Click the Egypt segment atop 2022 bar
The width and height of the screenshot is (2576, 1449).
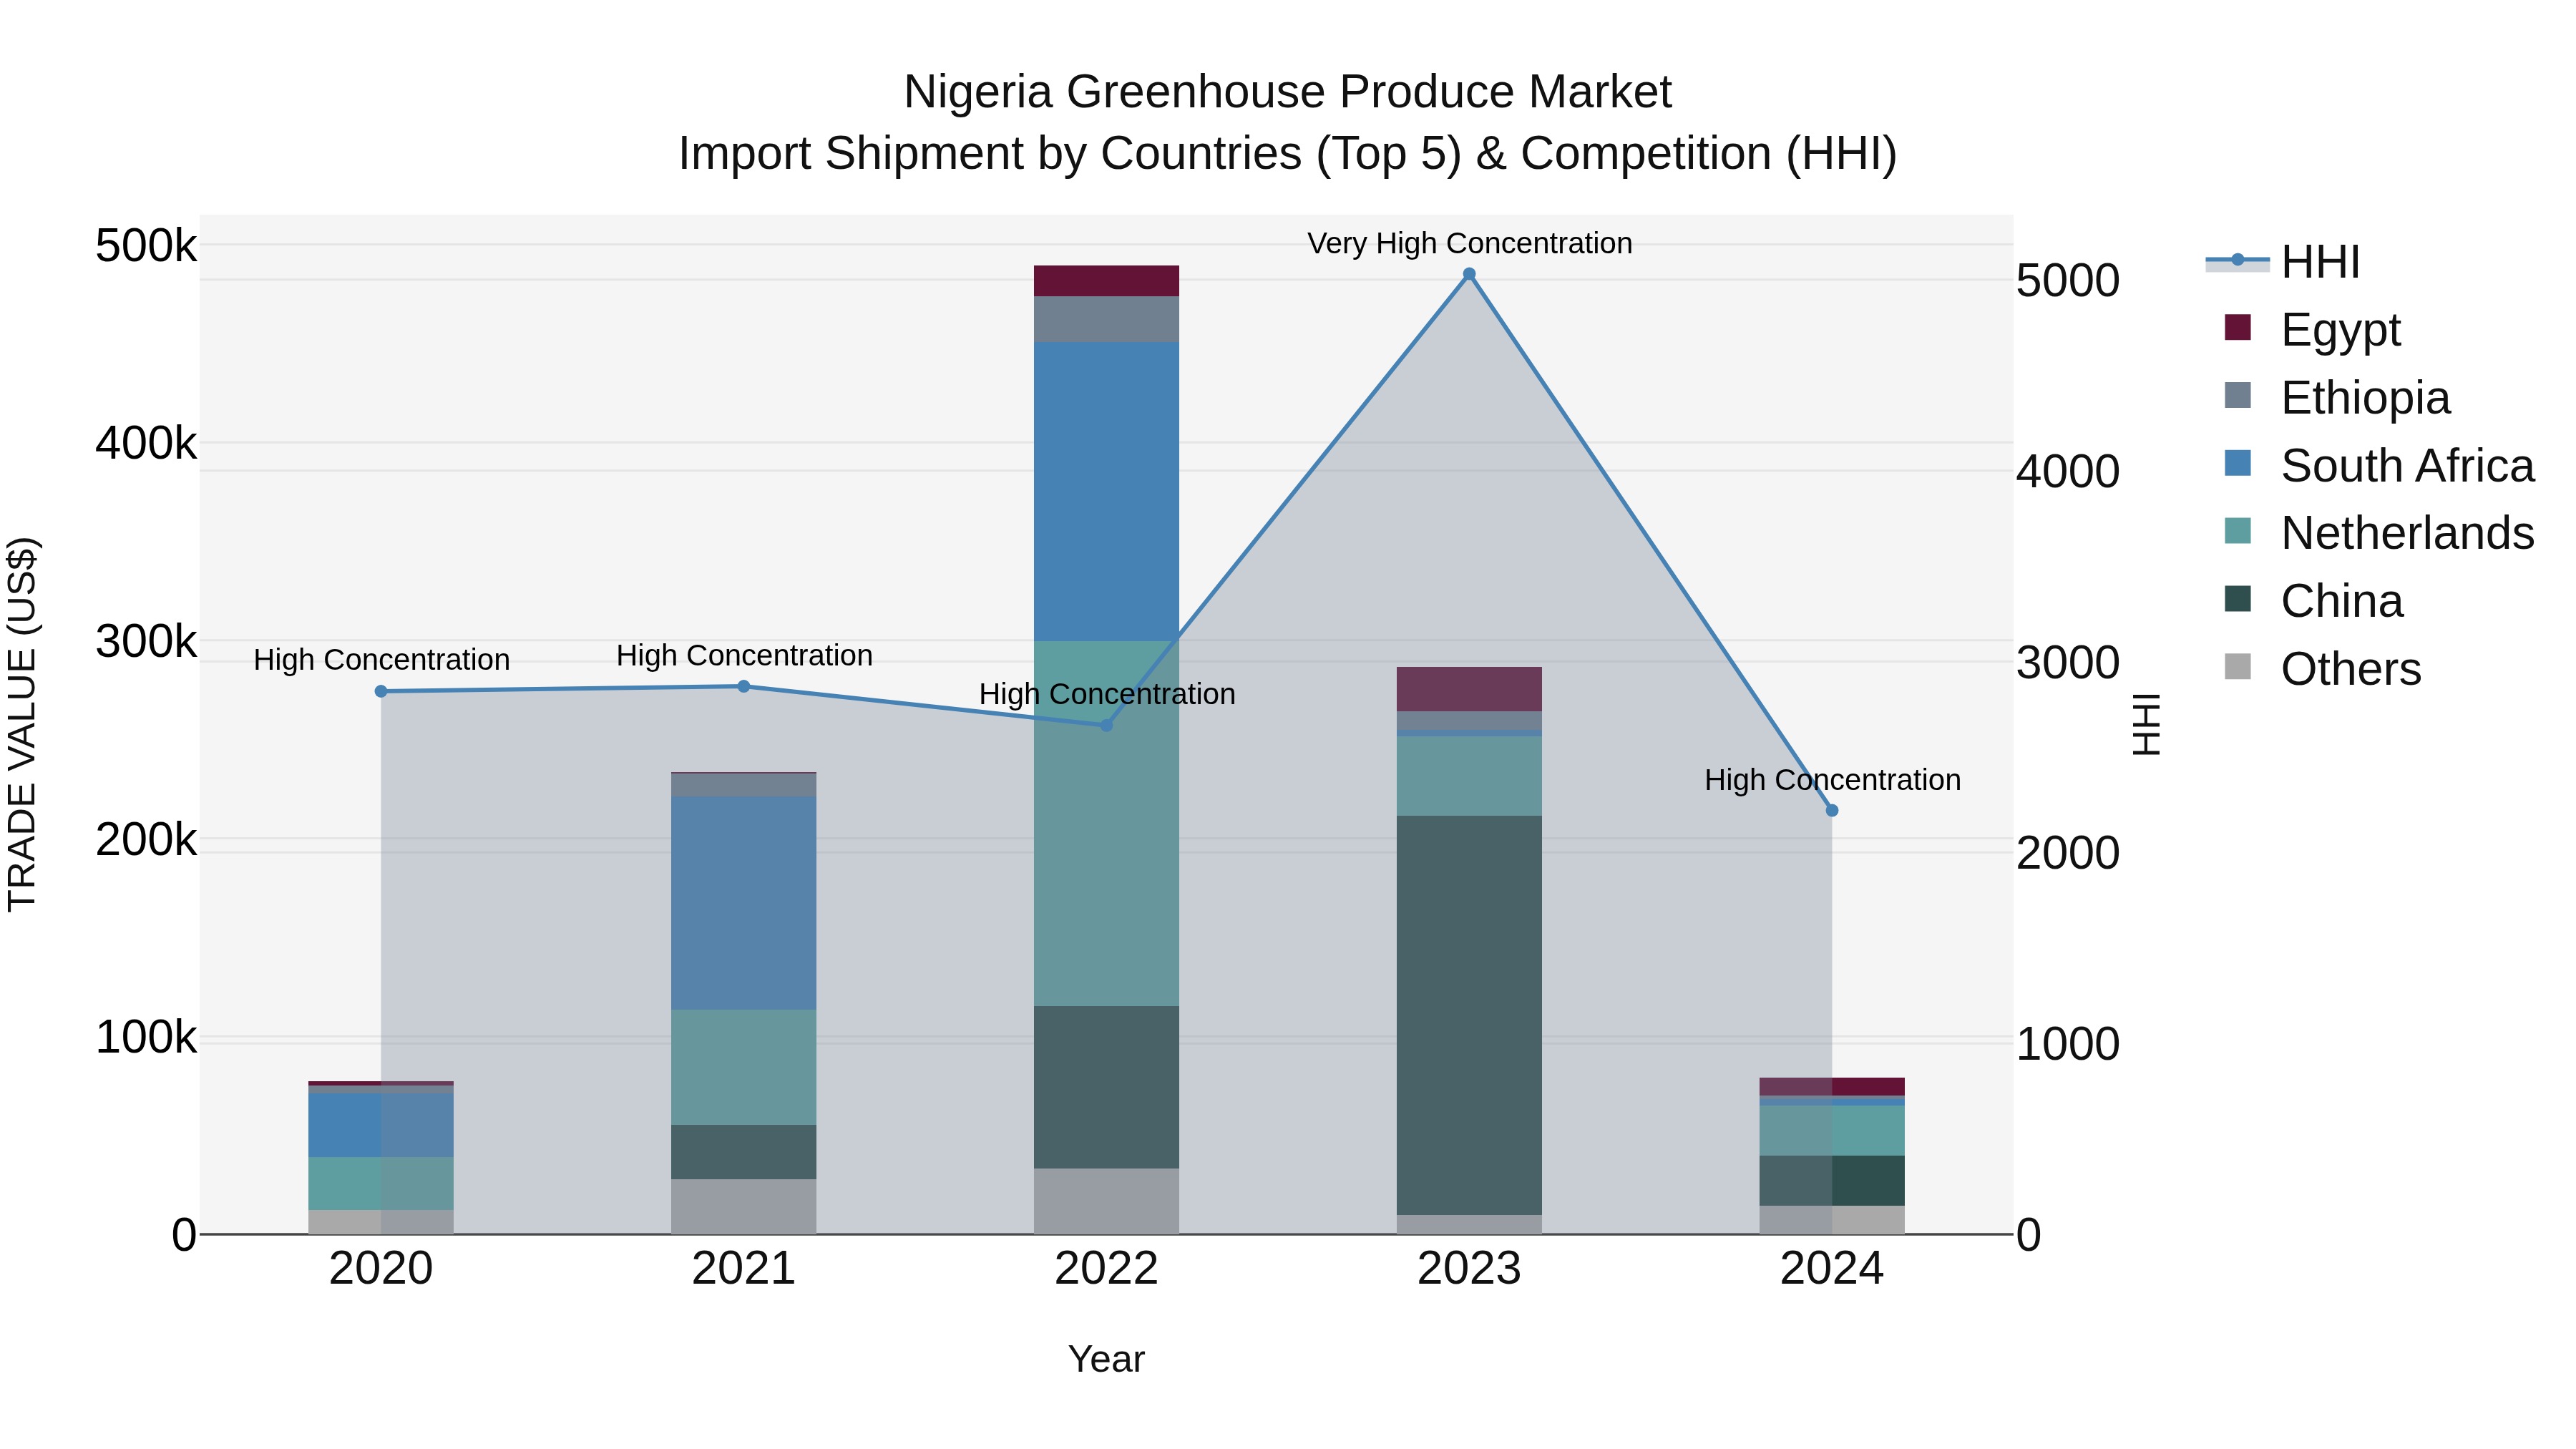click(x=1106, y=281)
